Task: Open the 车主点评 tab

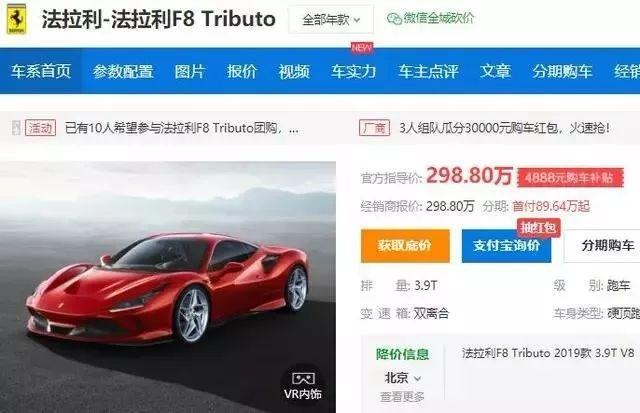Action: point(428,71)
